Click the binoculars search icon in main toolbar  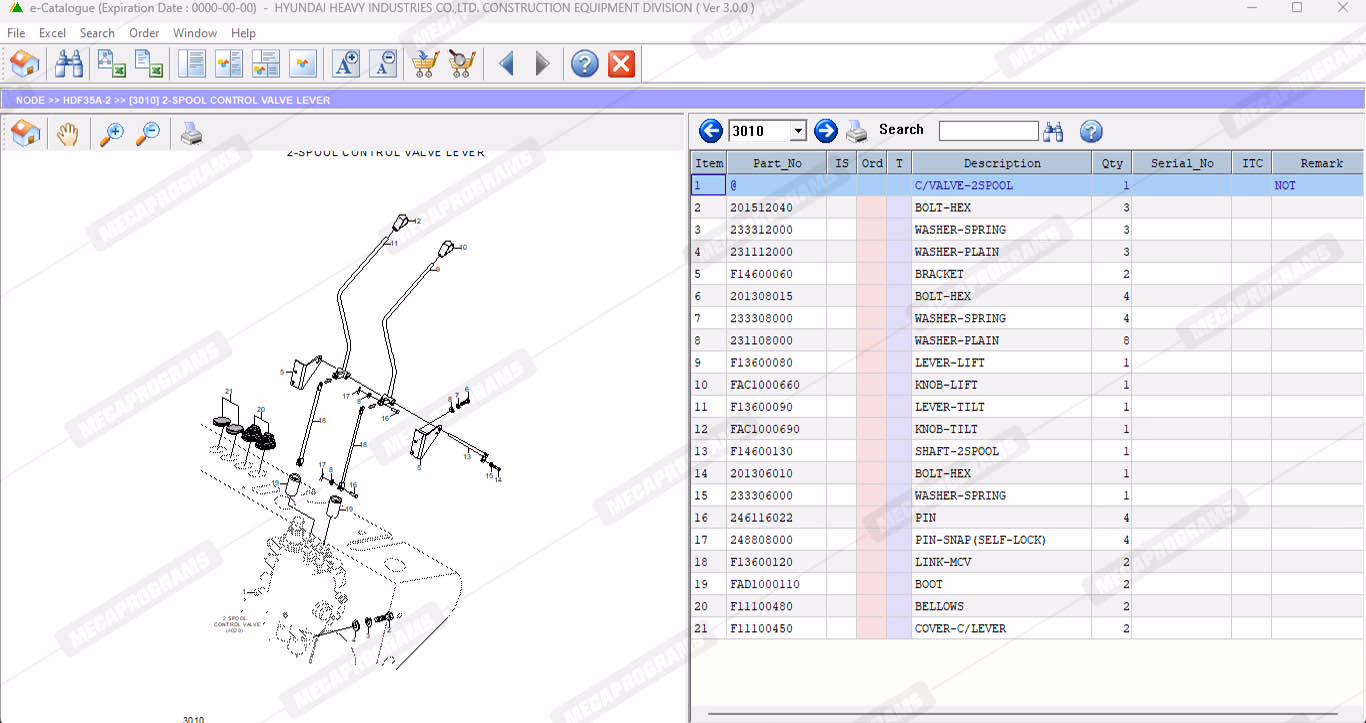[x=69, y=65]
